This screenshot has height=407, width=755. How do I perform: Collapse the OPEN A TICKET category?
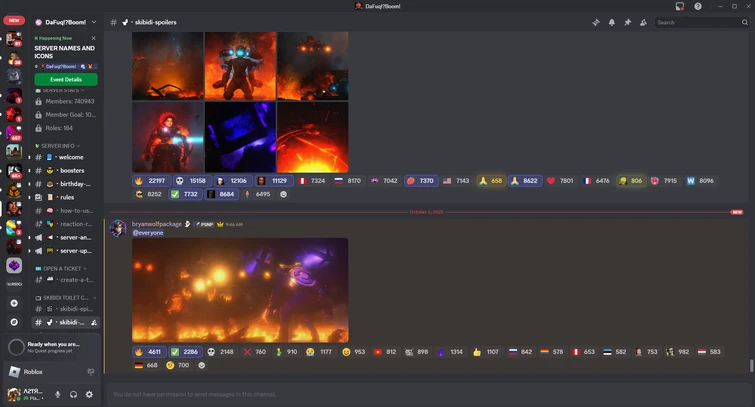click(x=62, y=268)
